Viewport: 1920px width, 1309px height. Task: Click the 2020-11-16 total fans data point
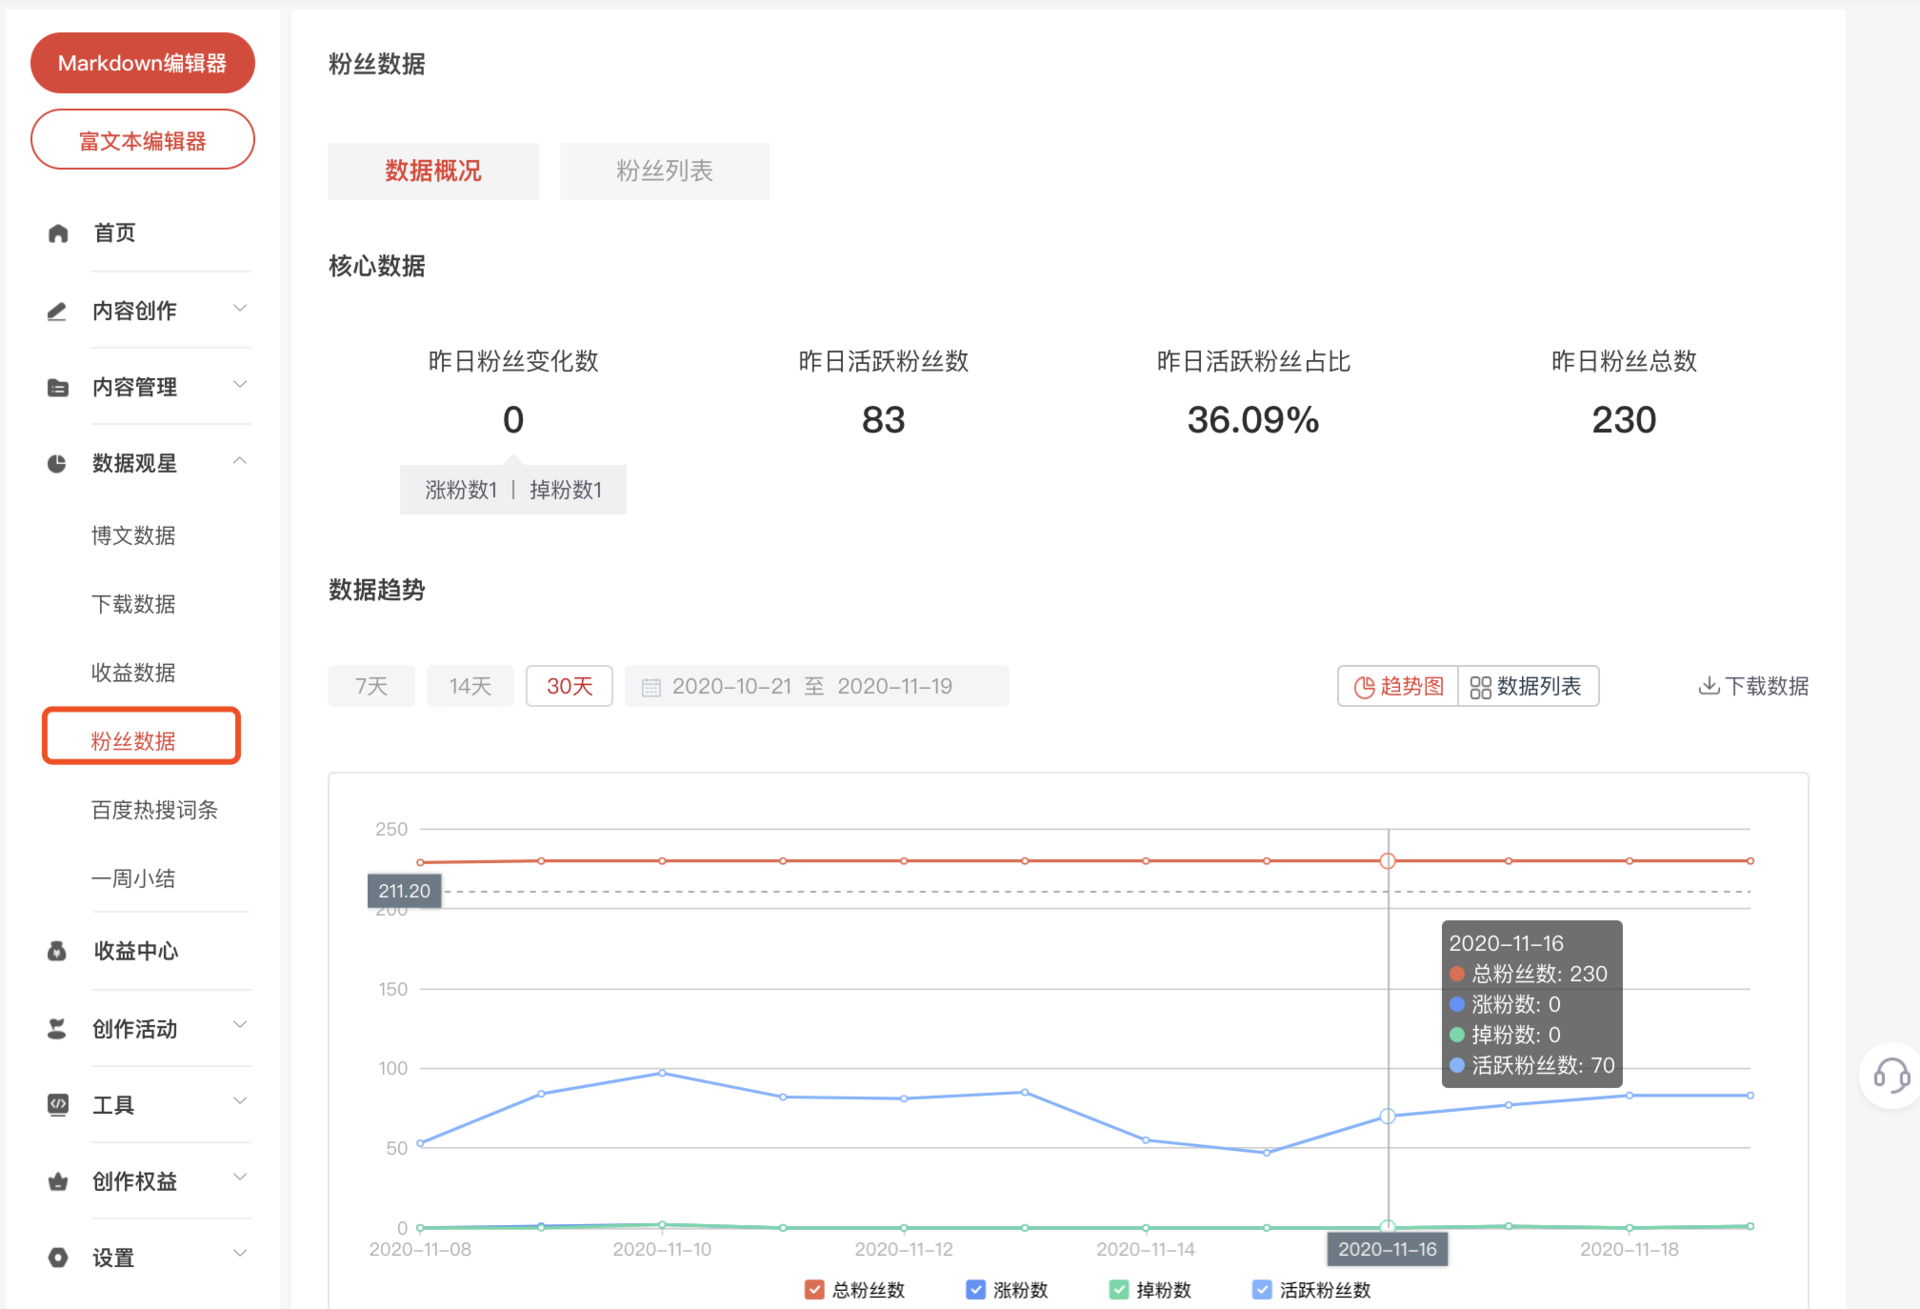[1387, 861]
